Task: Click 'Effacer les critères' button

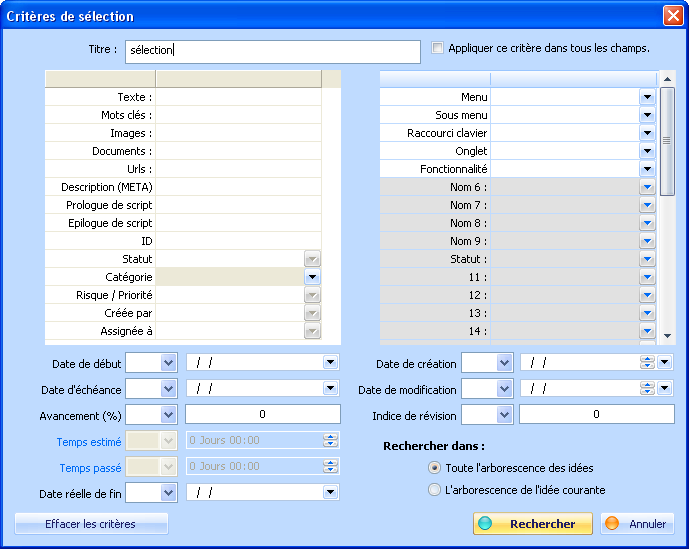Action: point(91,524)
